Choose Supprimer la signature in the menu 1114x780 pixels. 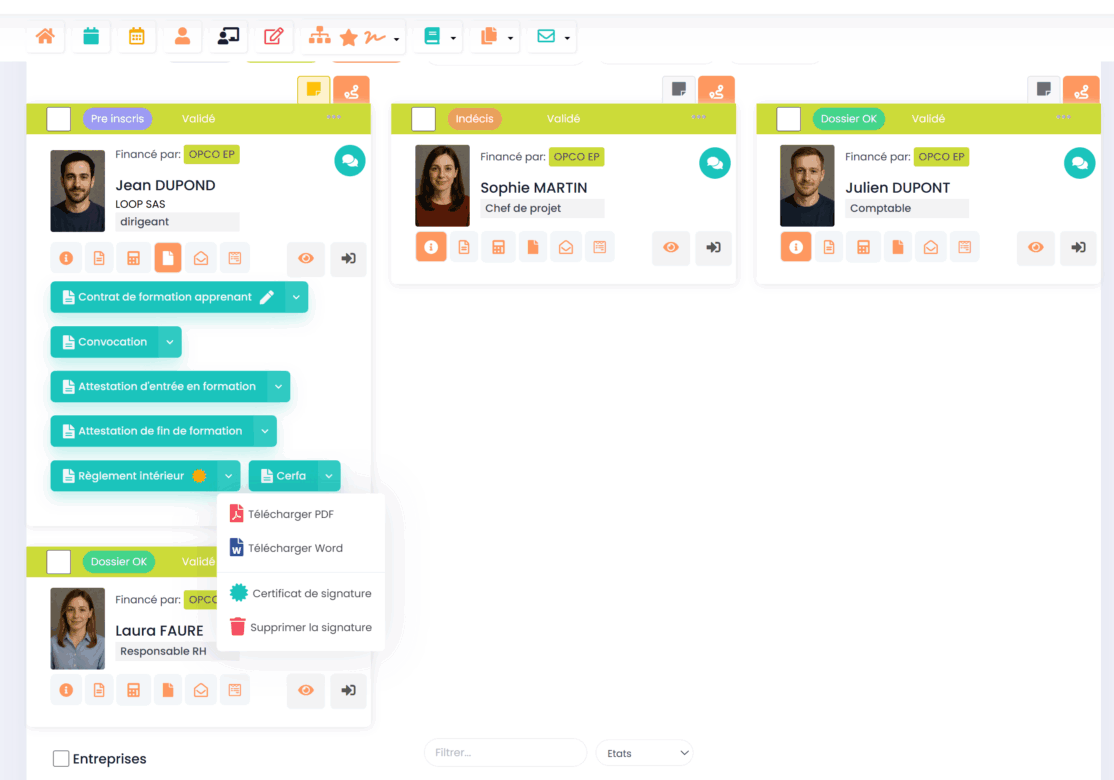(310, 627)
